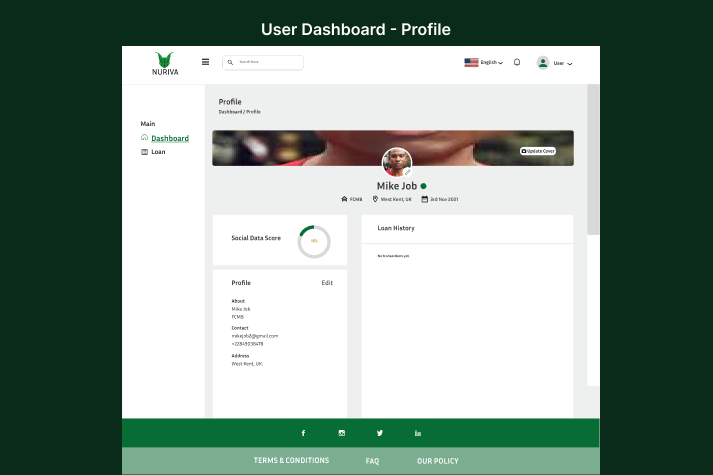Click Edit in the Profile card
This screenshot has height=475, width=713.
coord(327,283)
